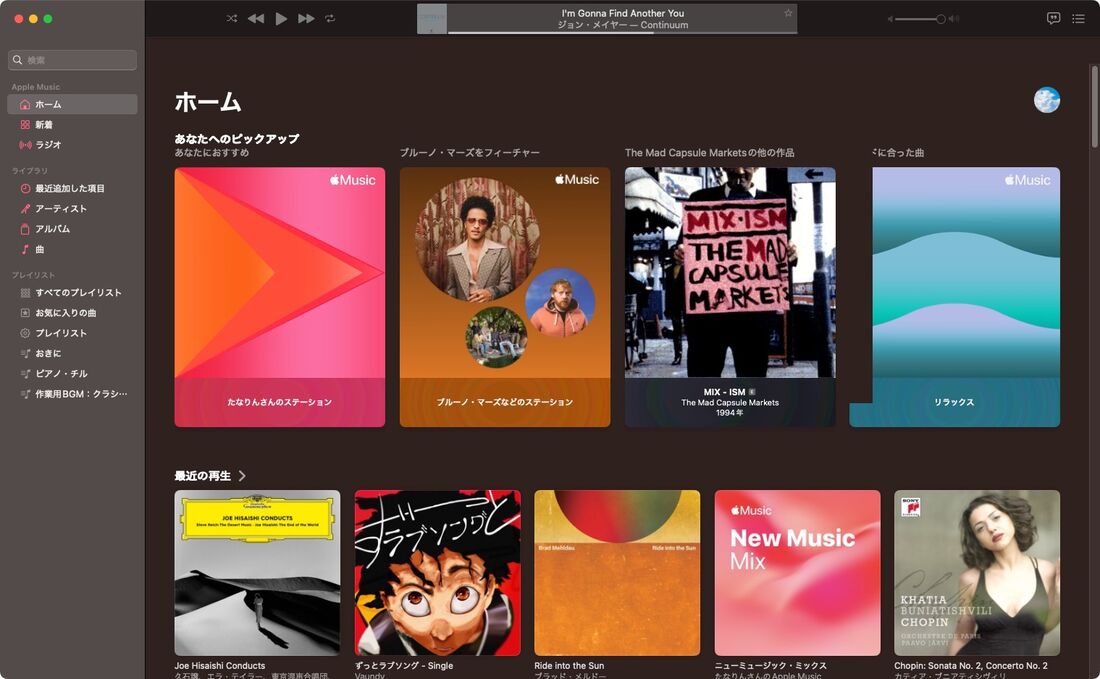Open 曲 in library
Image resolution: width=1100 pixels, height=679 pixels.
coord(72,249)
